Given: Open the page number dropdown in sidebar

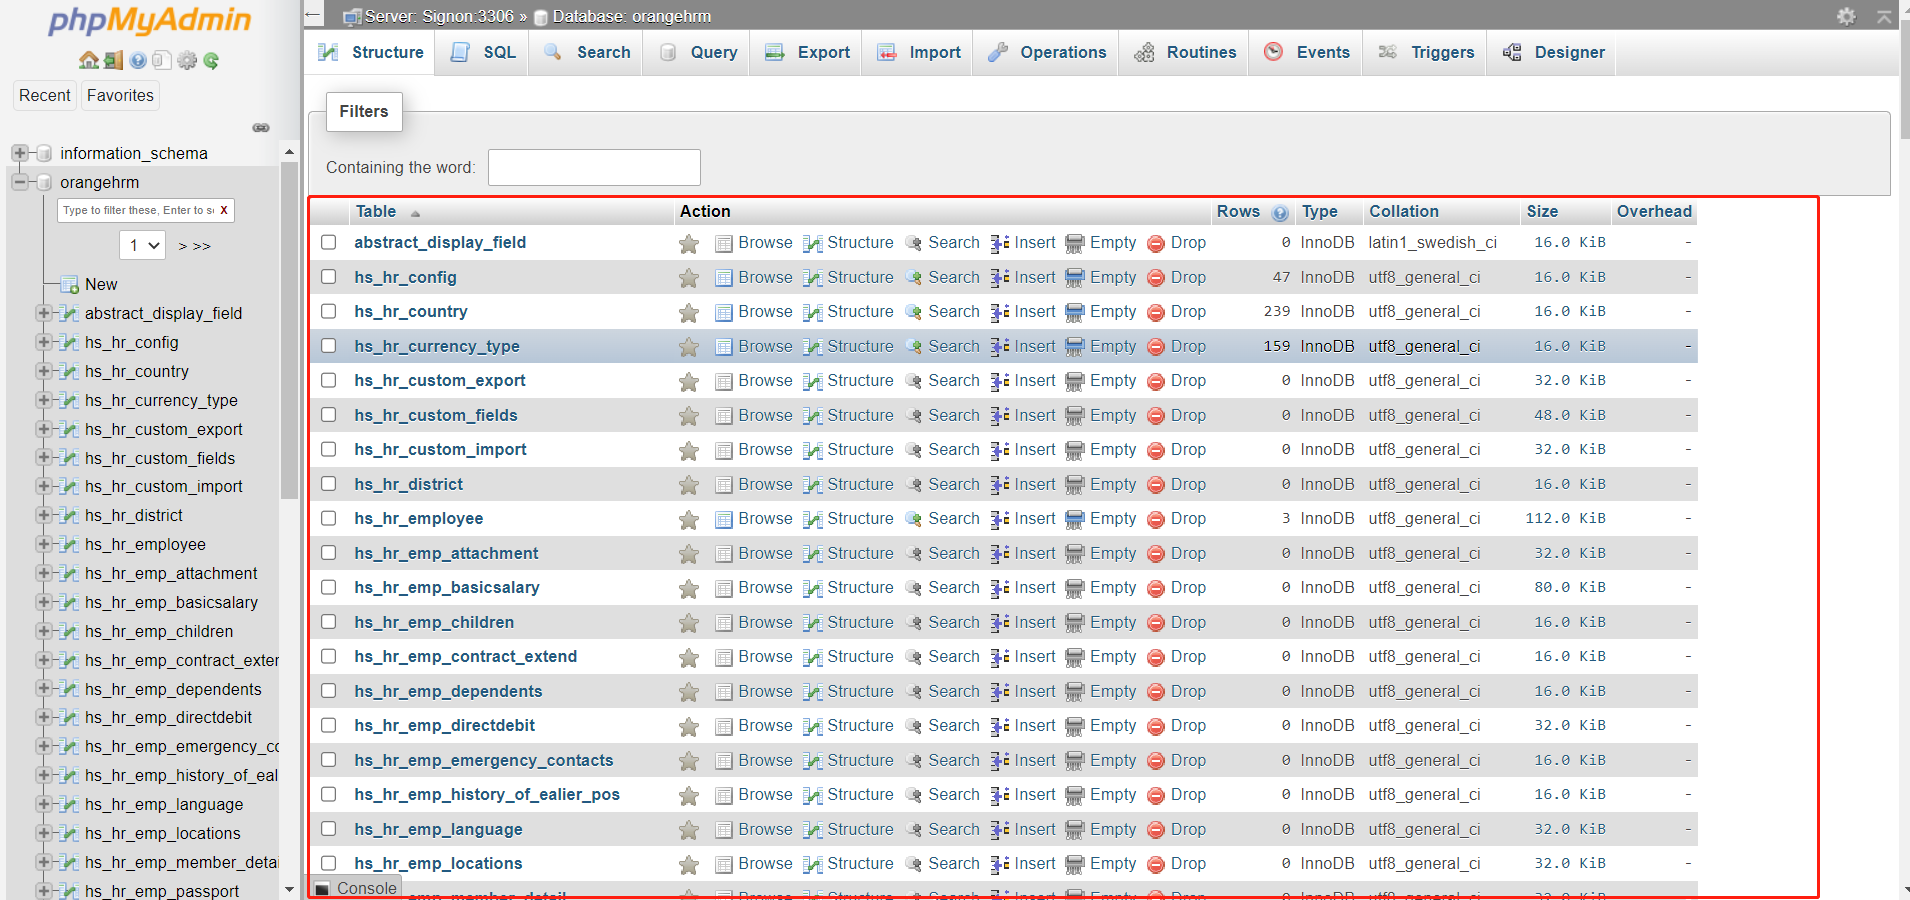Looking at the screenshot, I should 142,245.
